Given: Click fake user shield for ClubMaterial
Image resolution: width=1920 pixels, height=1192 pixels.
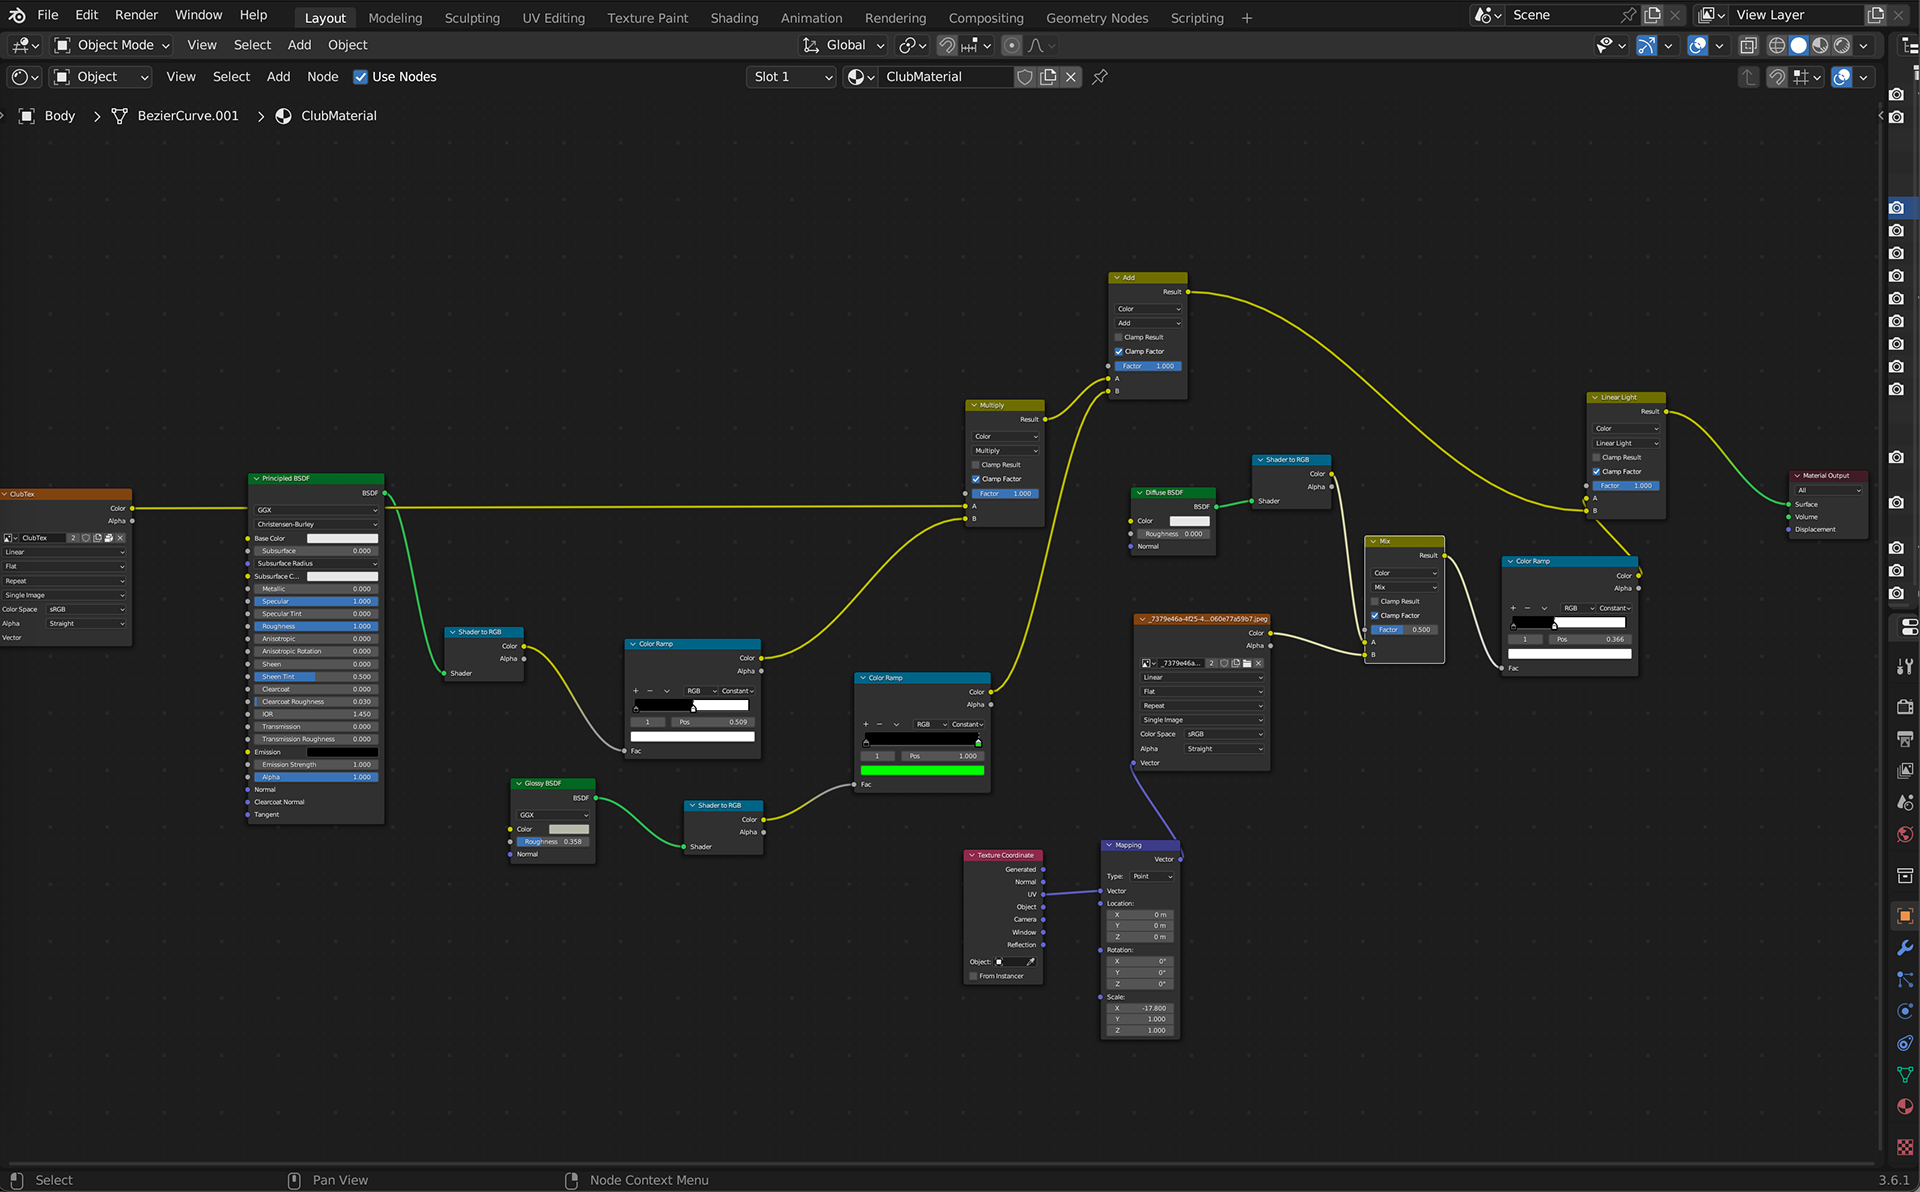Looking at the screenshot, I should 1025,77.
